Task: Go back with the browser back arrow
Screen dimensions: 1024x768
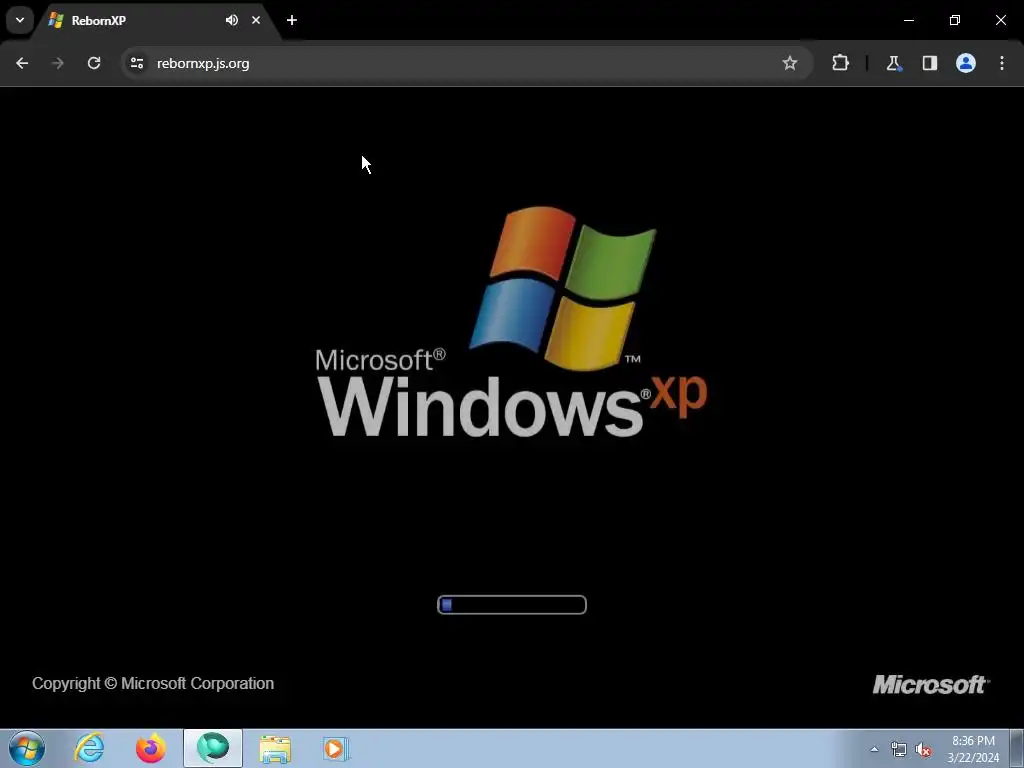Action: [22, 63]
